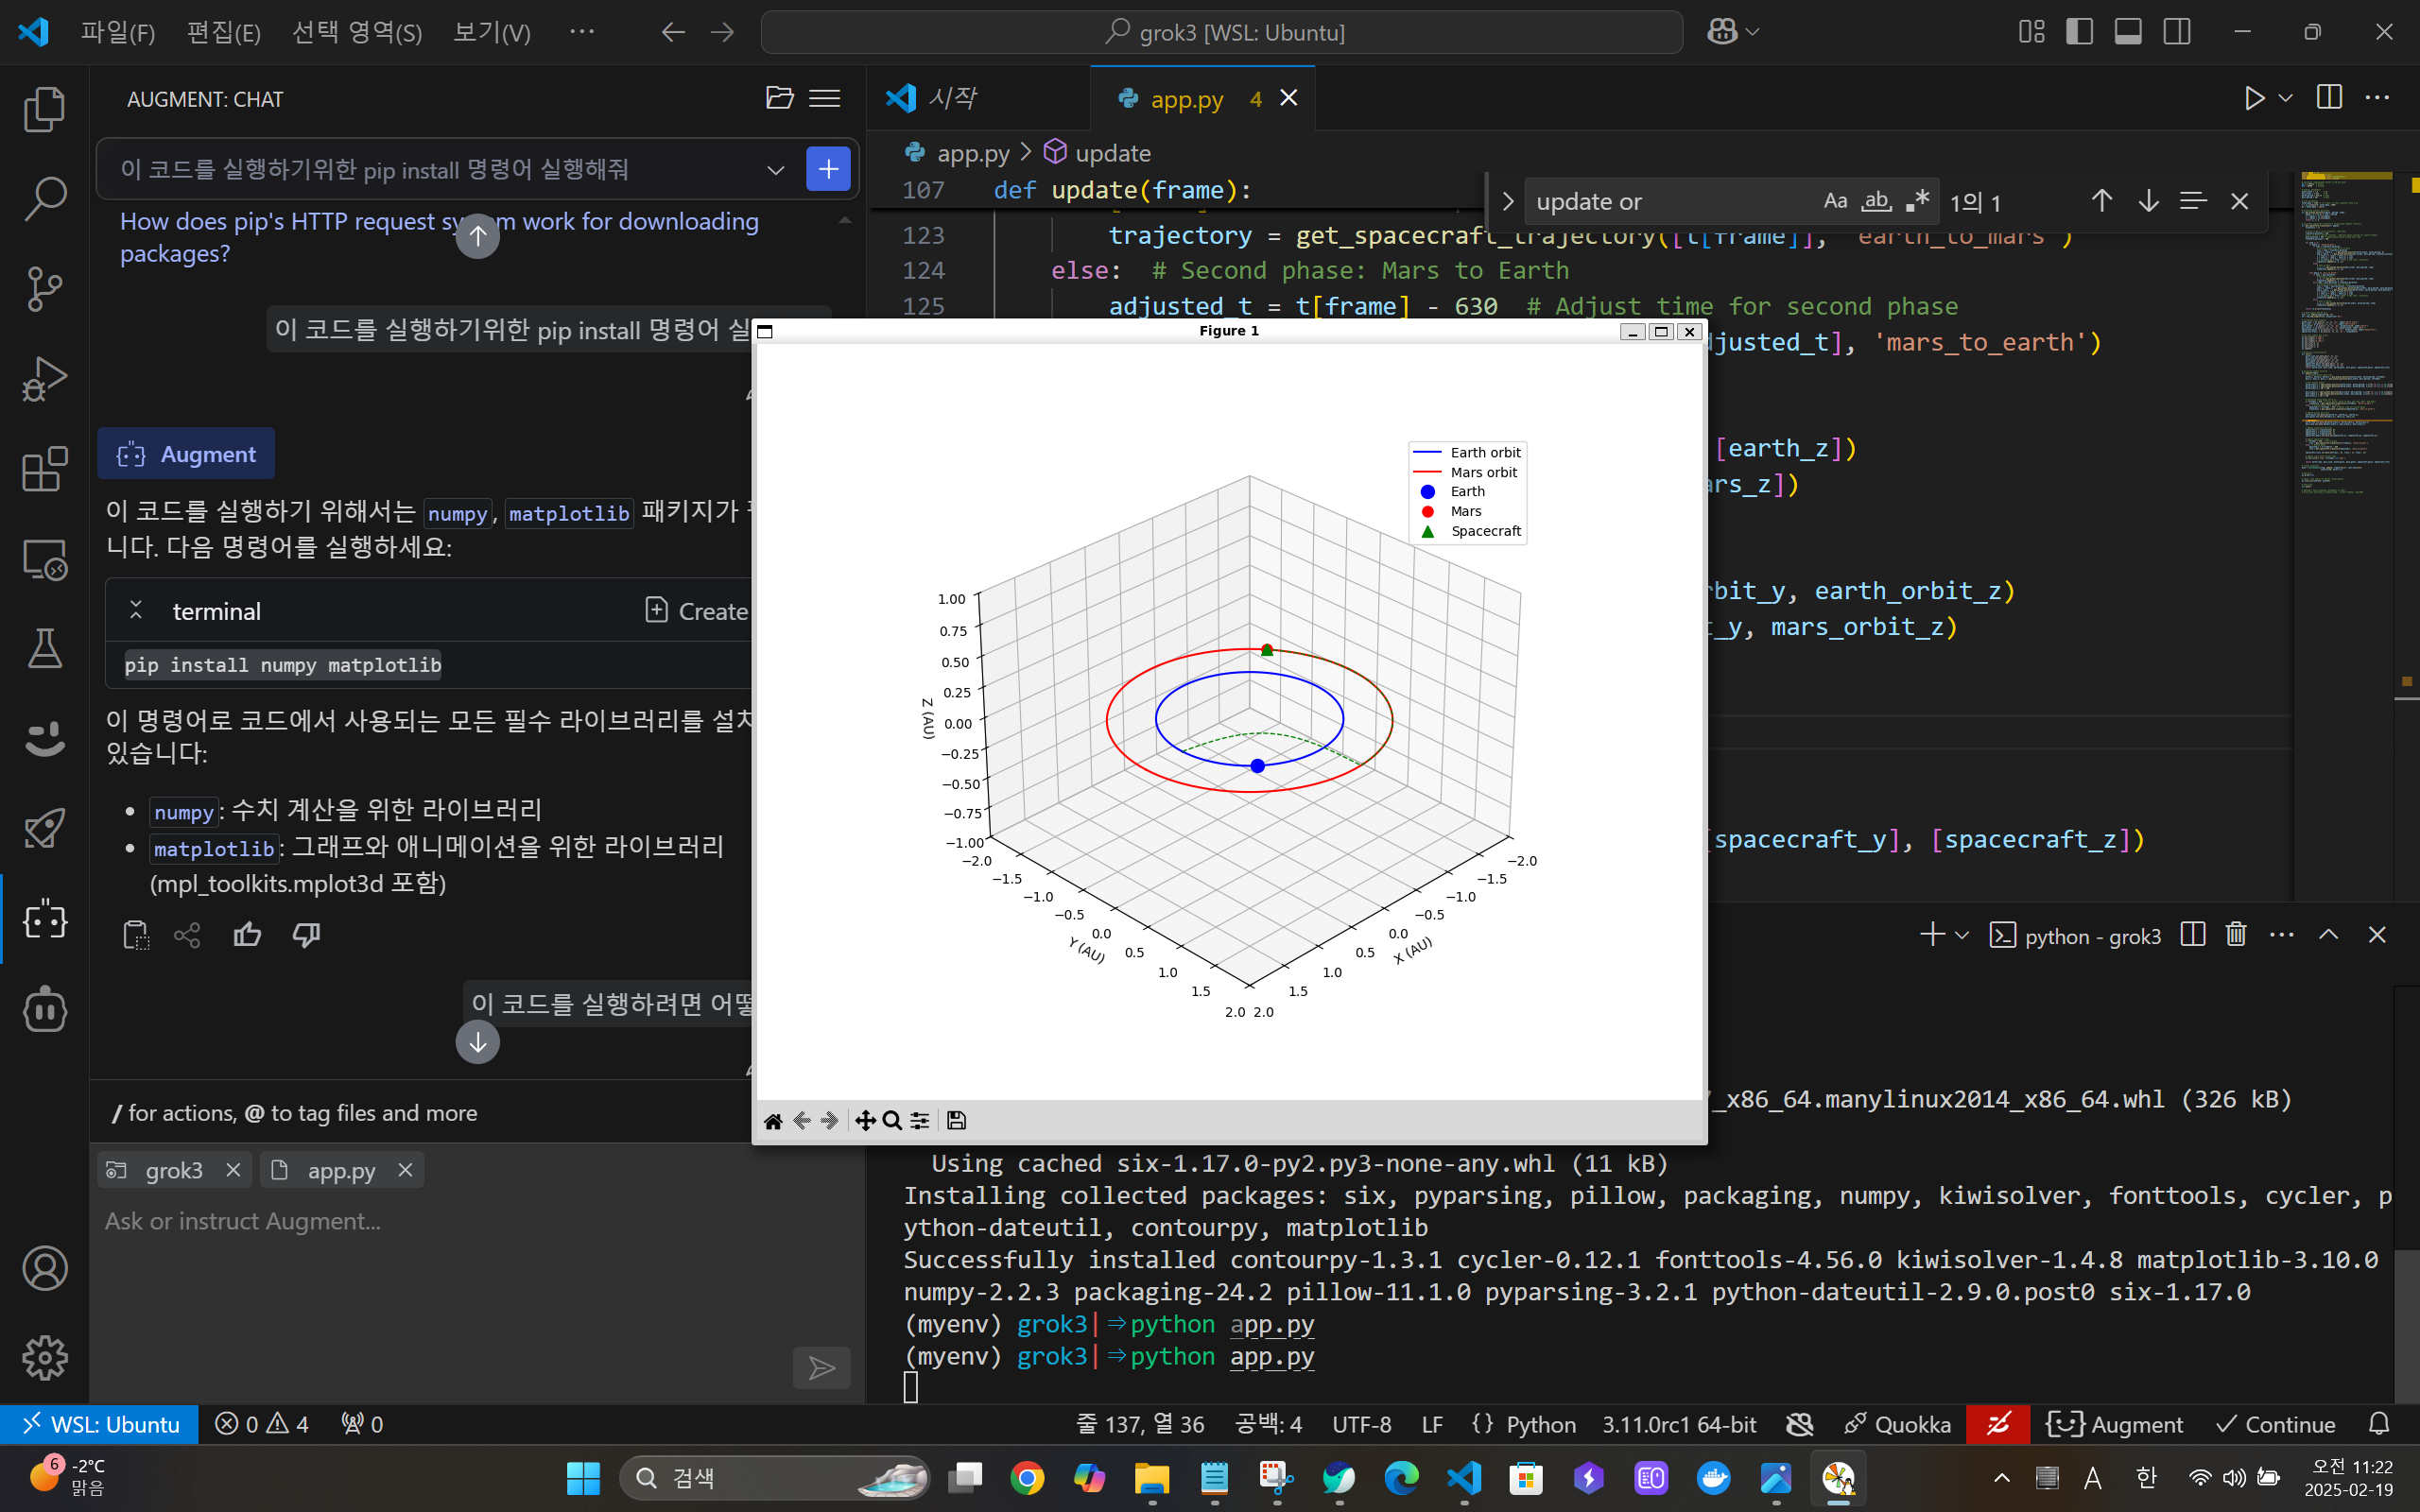Click the update breadcrumb symbol
This screenshot has width=2420, height=1512.
pos(1097,153)
